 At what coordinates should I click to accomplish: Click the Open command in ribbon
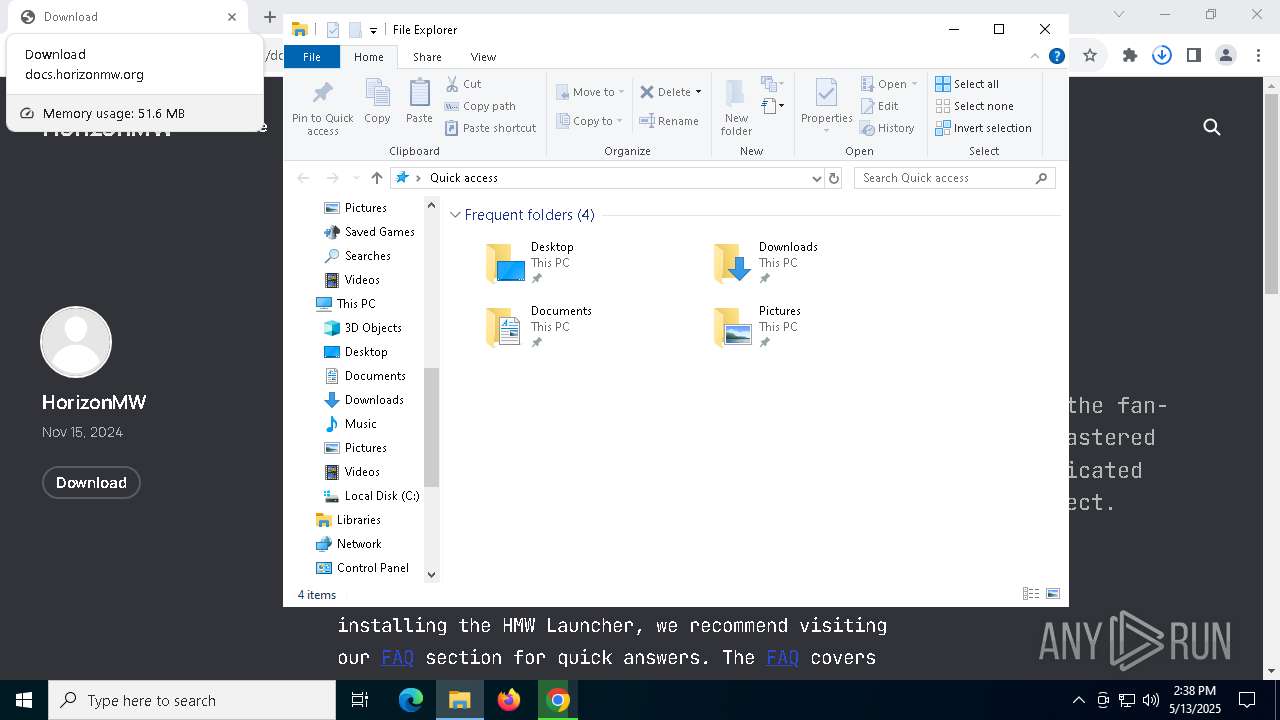point(889,84)
